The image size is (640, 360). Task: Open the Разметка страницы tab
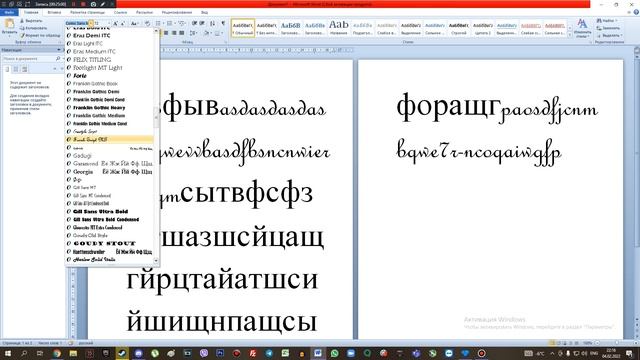click(87, 12)
